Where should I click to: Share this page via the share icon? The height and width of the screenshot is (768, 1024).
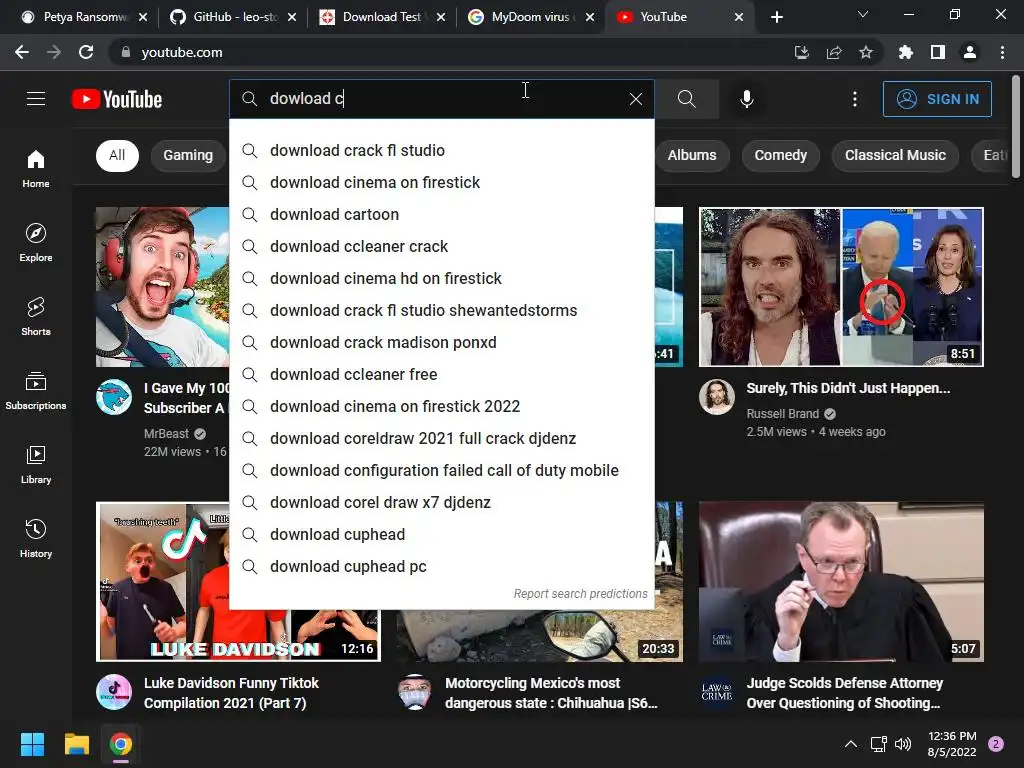(x=834, y=52)
